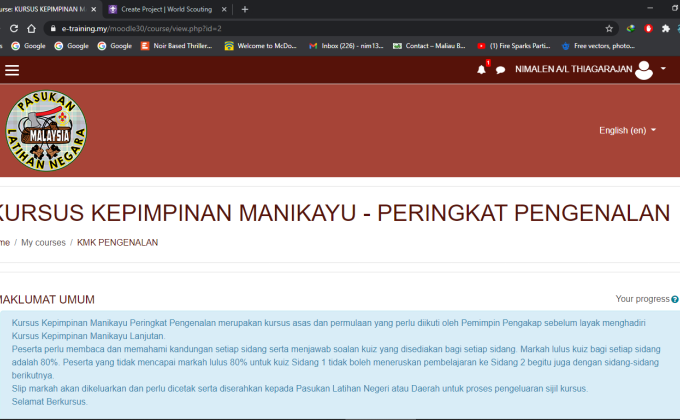Open the extensions puzzle piece icon
The image size is (680, 420).
665,29
